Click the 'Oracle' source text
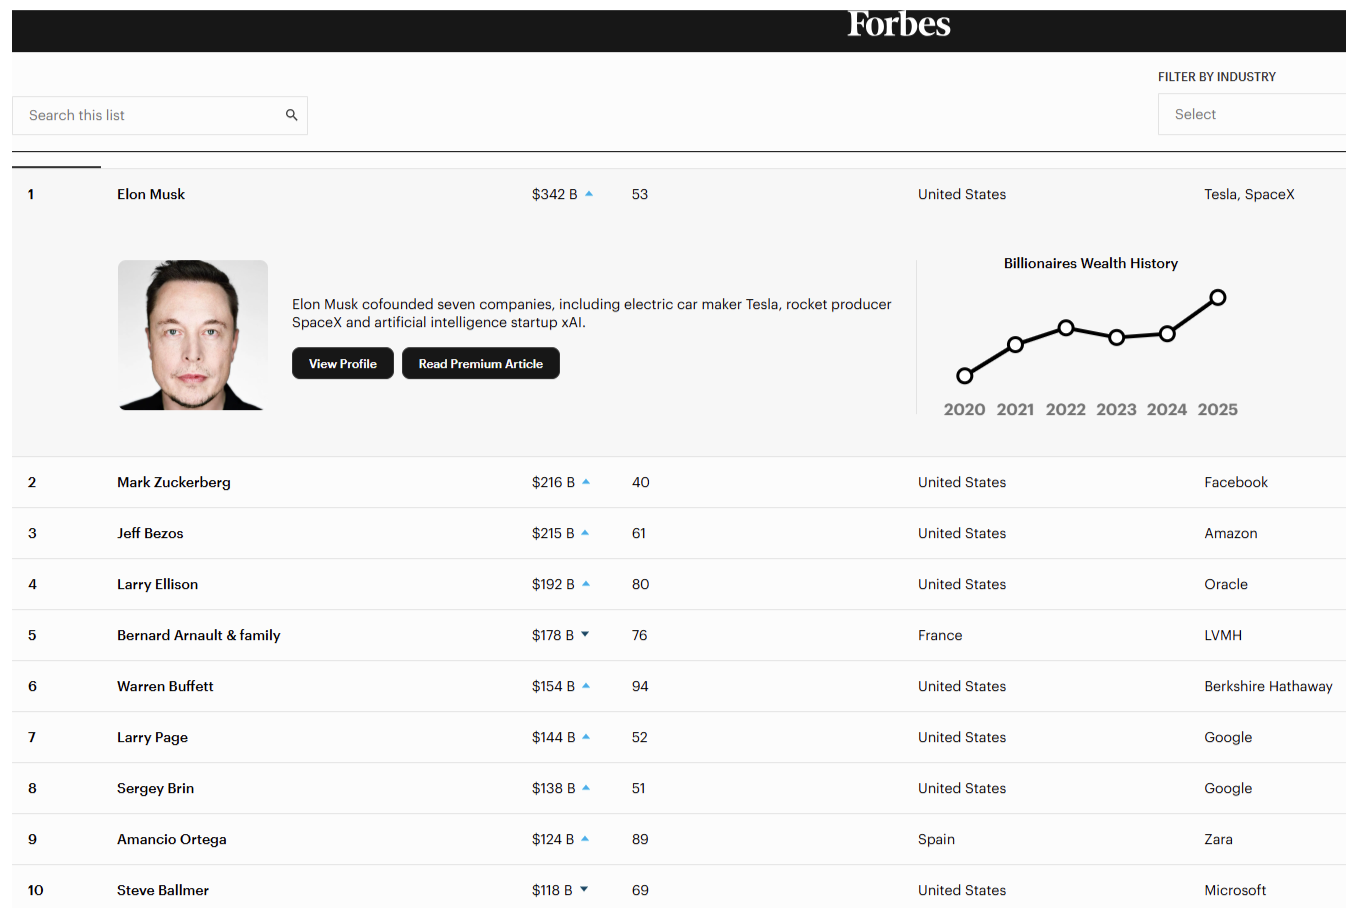 pyautogui.click(x=1226, y=584)
